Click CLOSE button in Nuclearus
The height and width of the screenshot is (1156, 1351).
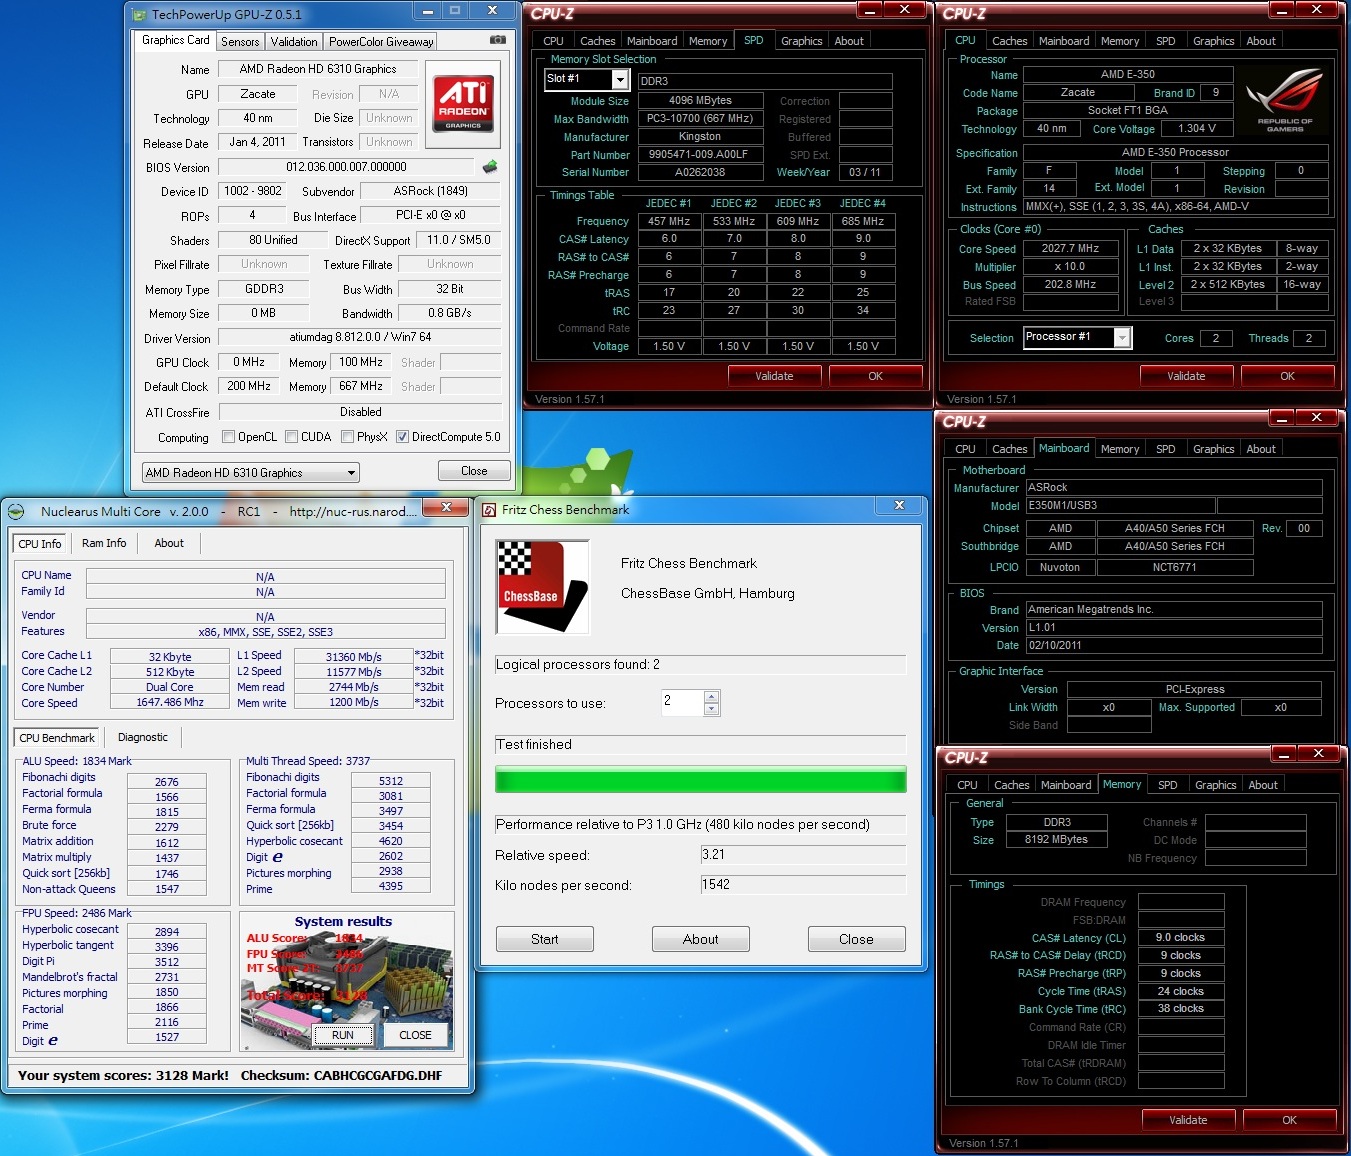[x=416, y=1035]
